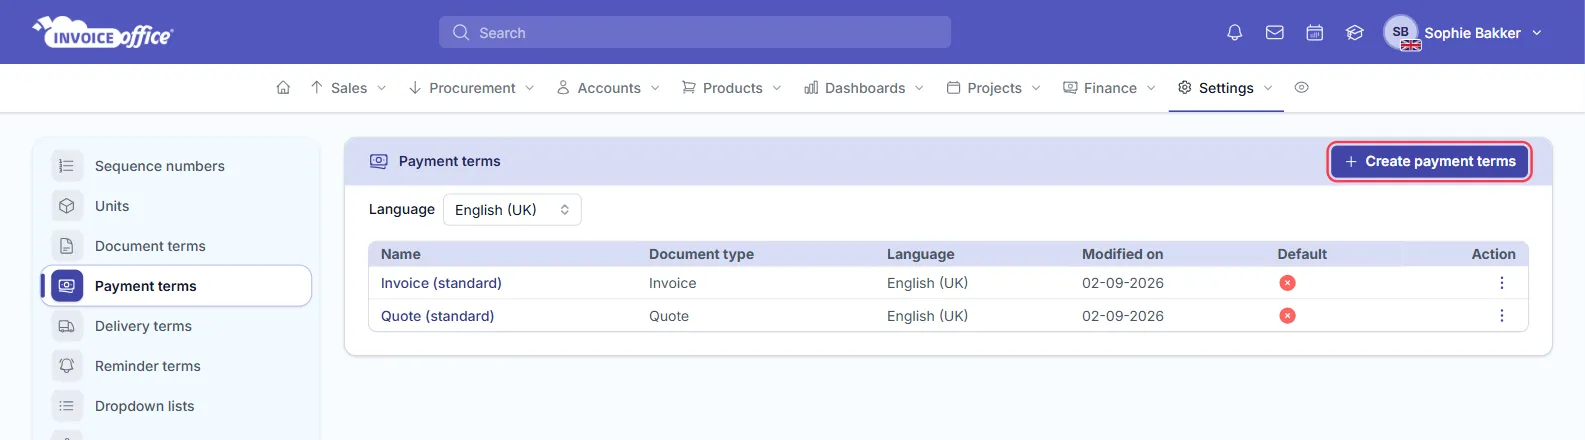This screenshot has height=440, width=1585.
Task: Click the Payment terms sidebar icon
Action: click(x=67, y=286)
